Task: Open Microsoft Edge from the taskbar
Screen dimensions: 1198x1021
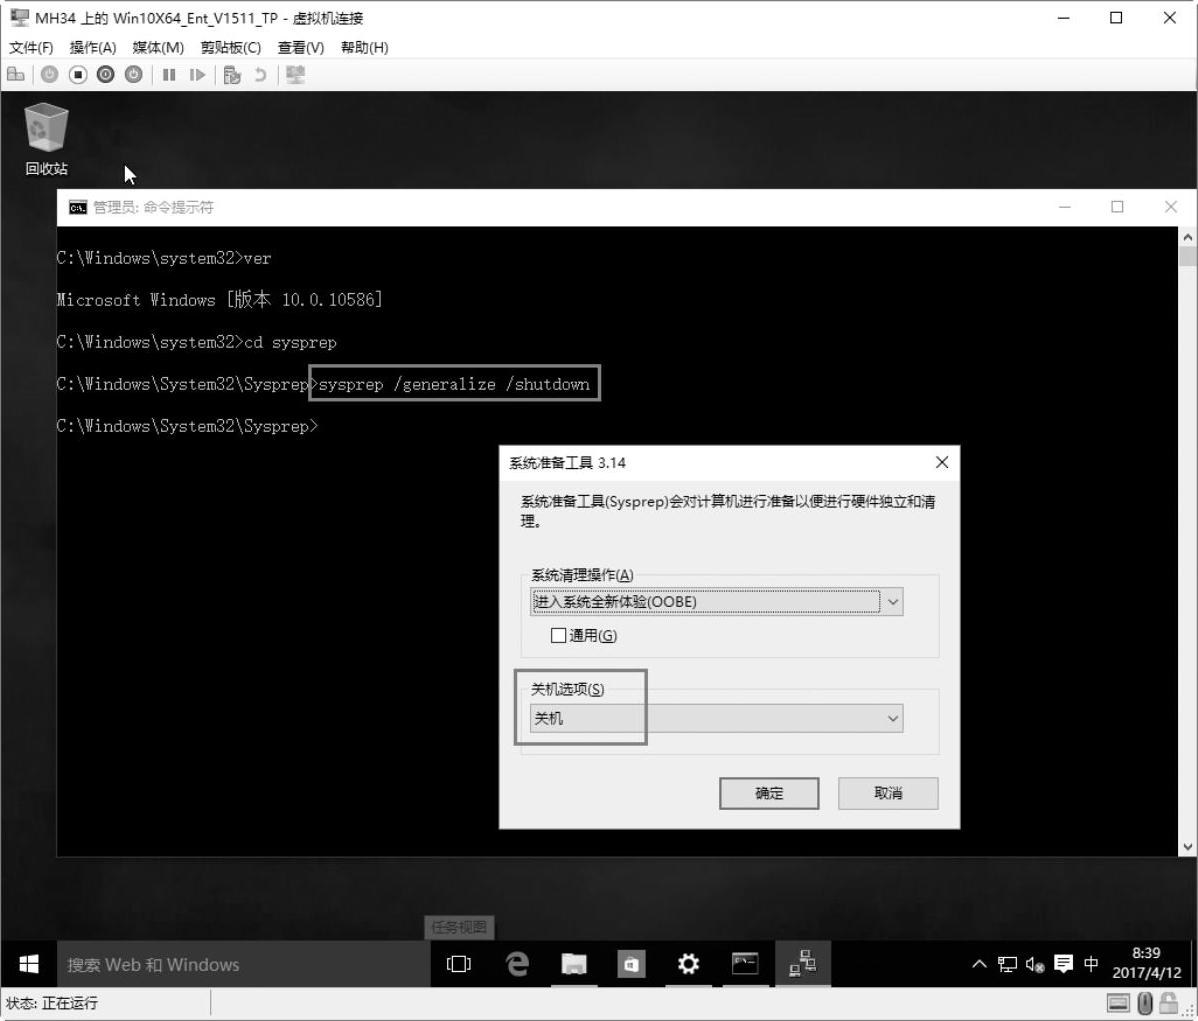Action: click(517, 964)
